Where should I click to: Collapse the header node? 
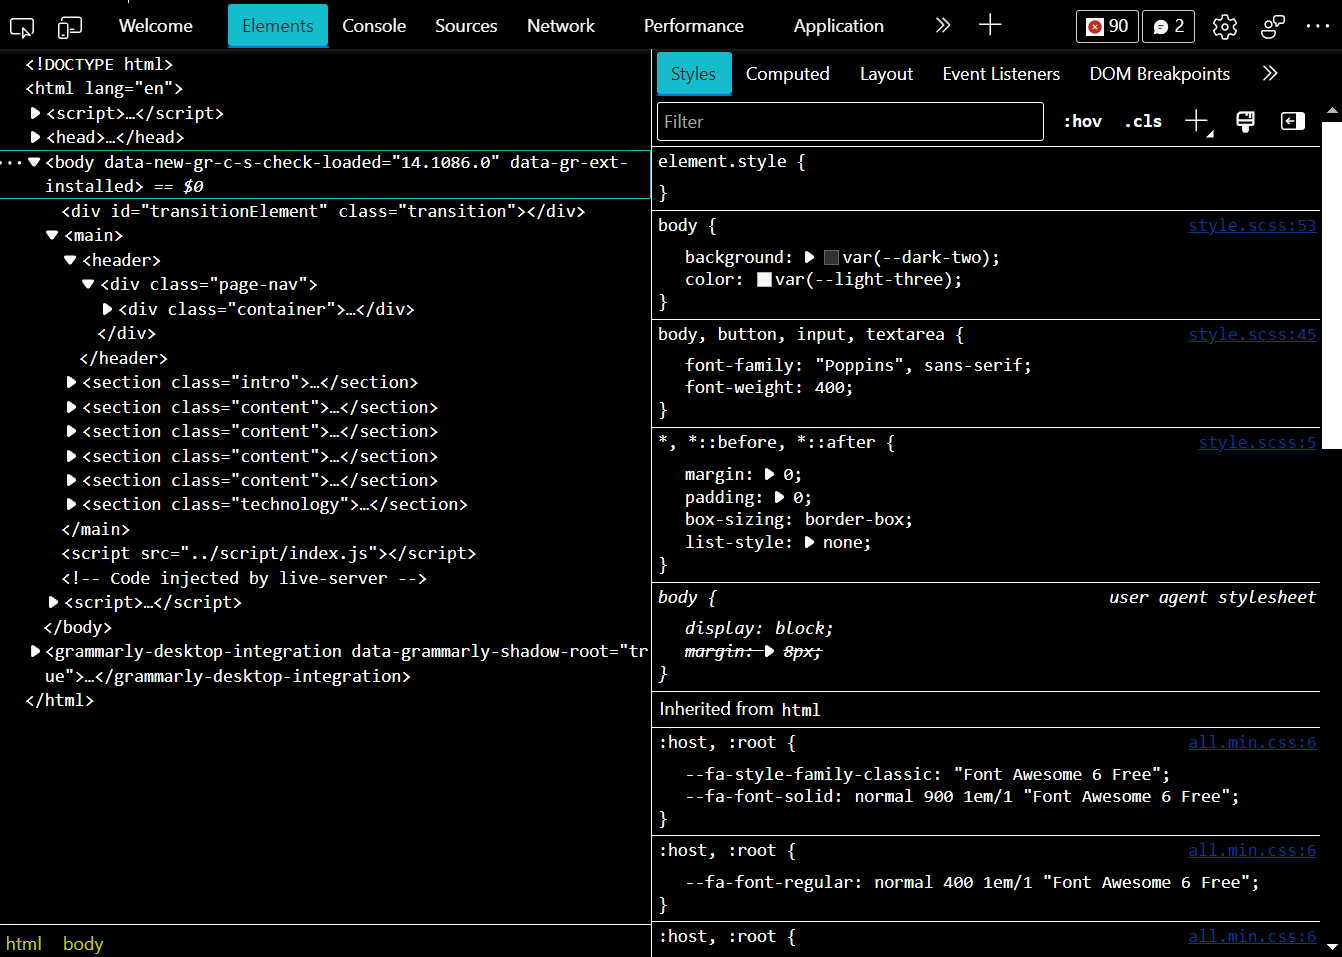(x=70, y=261)
